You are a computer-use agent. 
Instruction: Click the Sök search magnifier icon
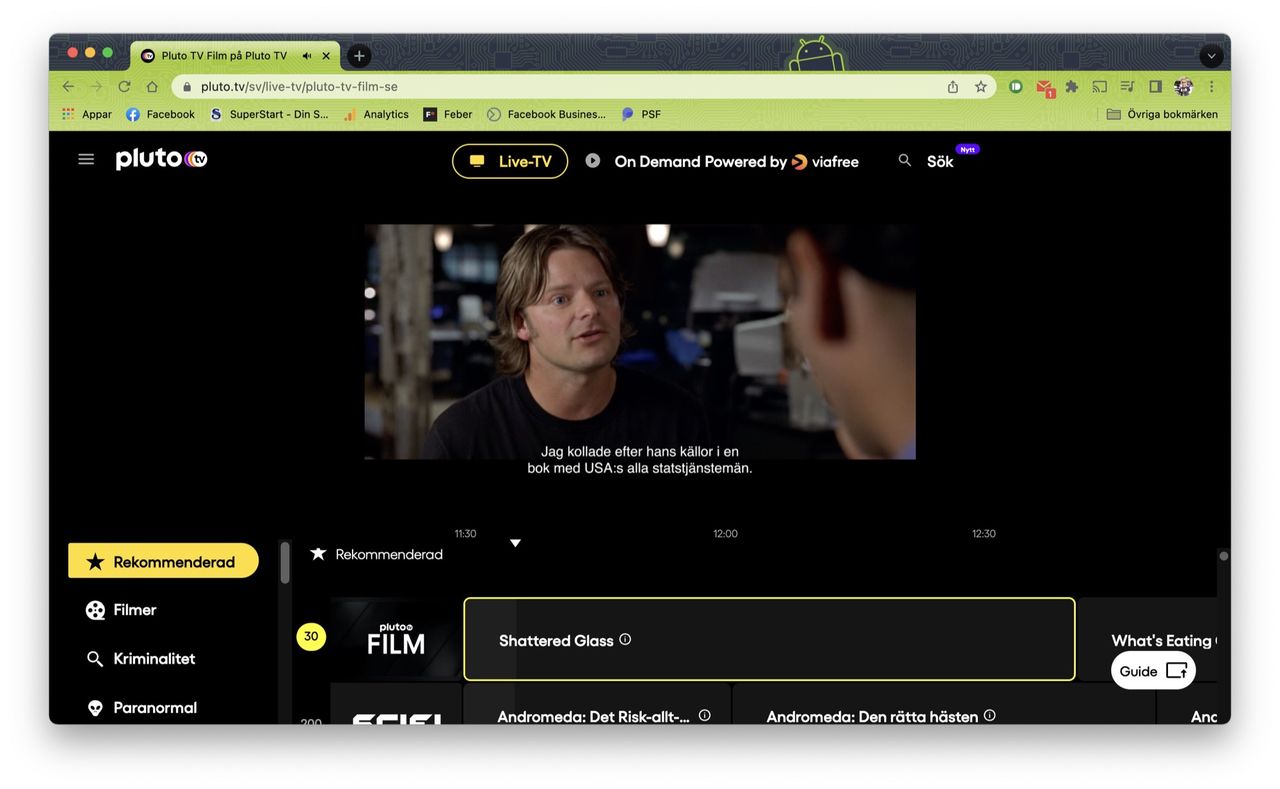tap(904, 159)
